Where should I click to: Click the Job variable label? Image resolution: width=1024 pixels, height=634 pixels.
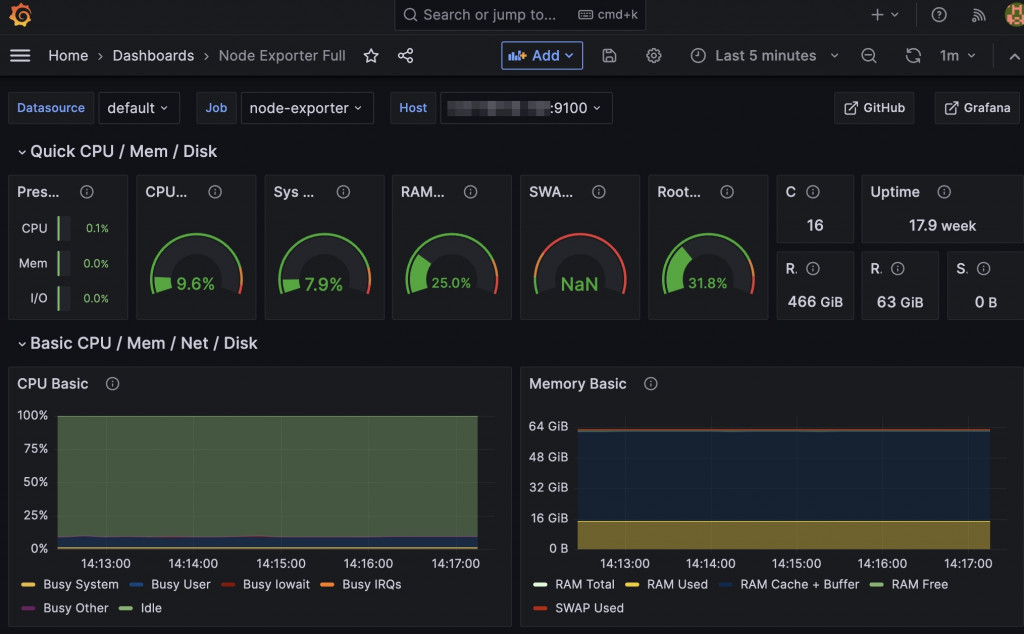(216, 108)
